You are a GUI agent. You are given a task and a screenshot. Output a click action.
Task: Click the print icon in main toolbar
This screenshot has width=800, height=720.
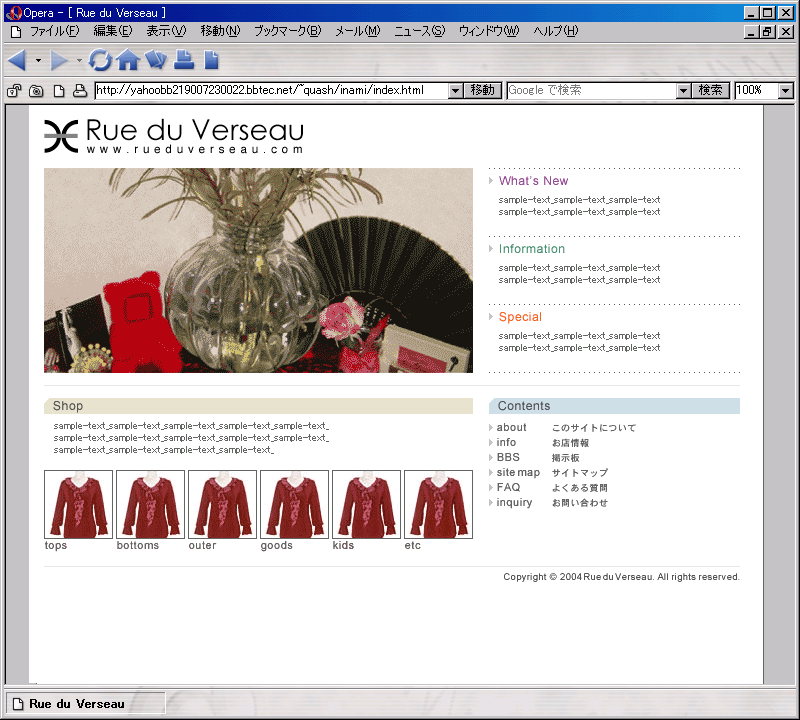184,60
